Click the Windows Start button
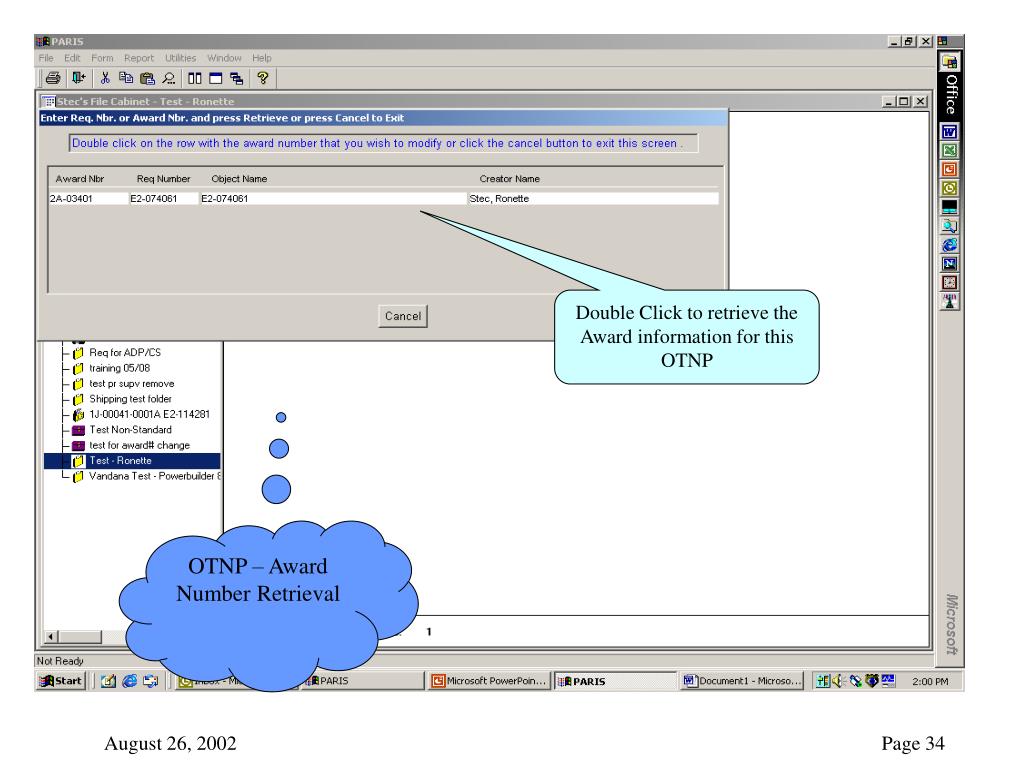Viewport: 1024px width, 768px height. click(x=61, y=681)
